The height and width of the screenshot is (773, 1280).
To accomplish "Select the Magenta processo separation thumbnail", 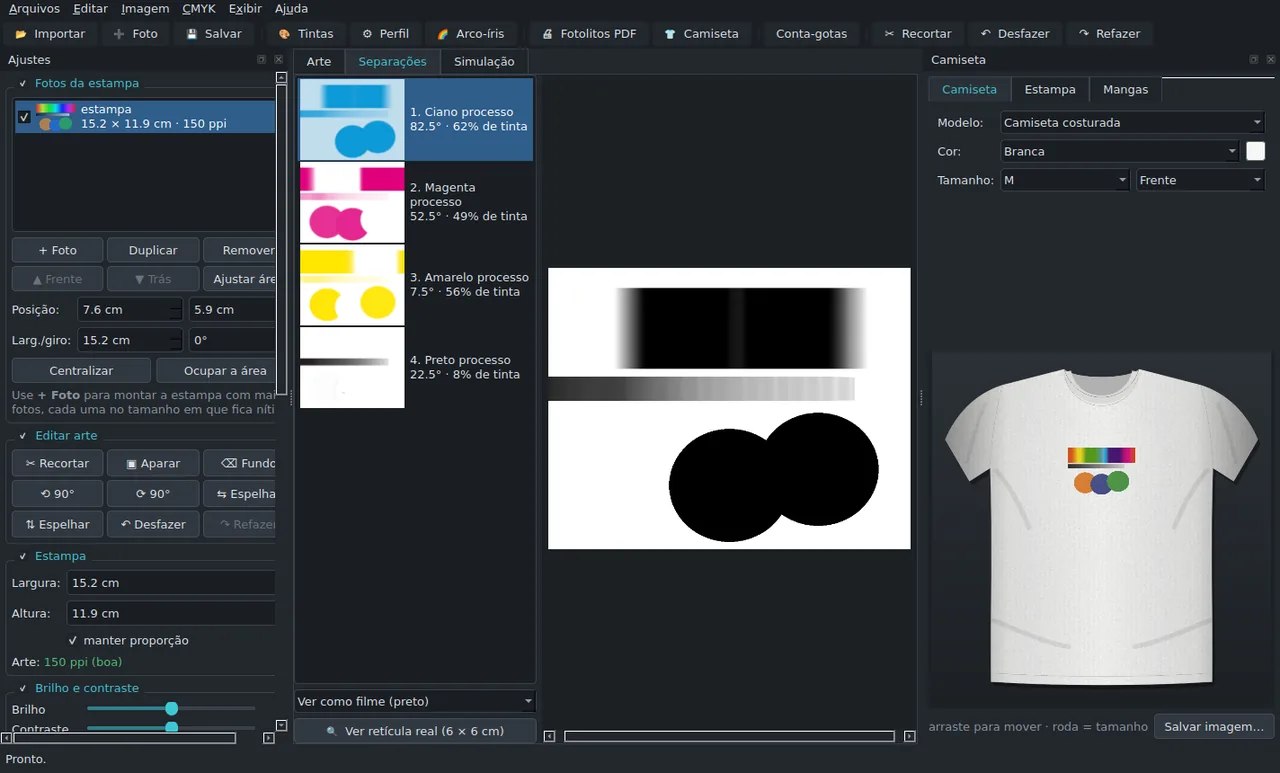I will click(x=352, y=203).
